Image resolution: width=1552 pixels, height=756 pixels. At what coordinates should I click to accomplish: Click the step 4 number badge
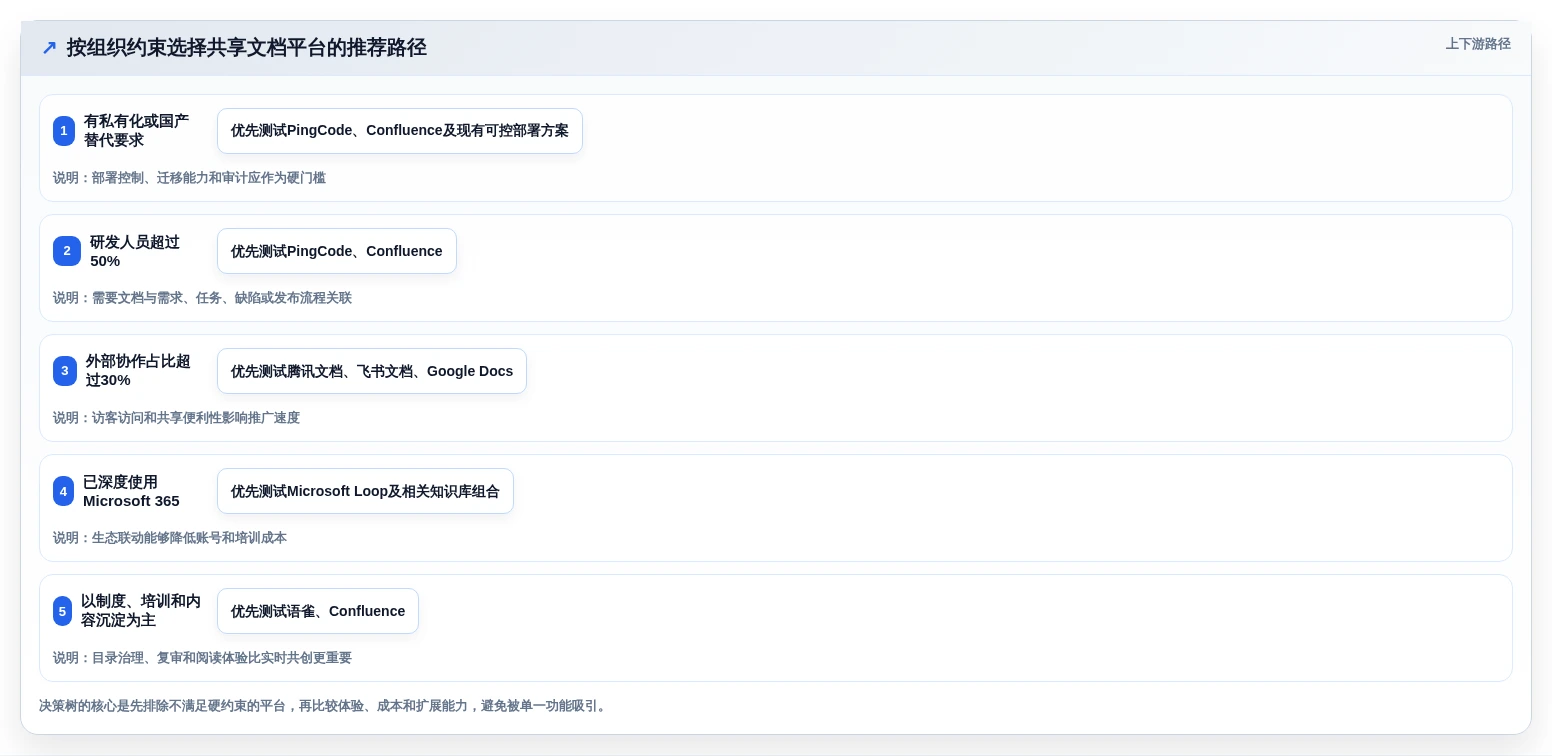[x=64, y=491]
